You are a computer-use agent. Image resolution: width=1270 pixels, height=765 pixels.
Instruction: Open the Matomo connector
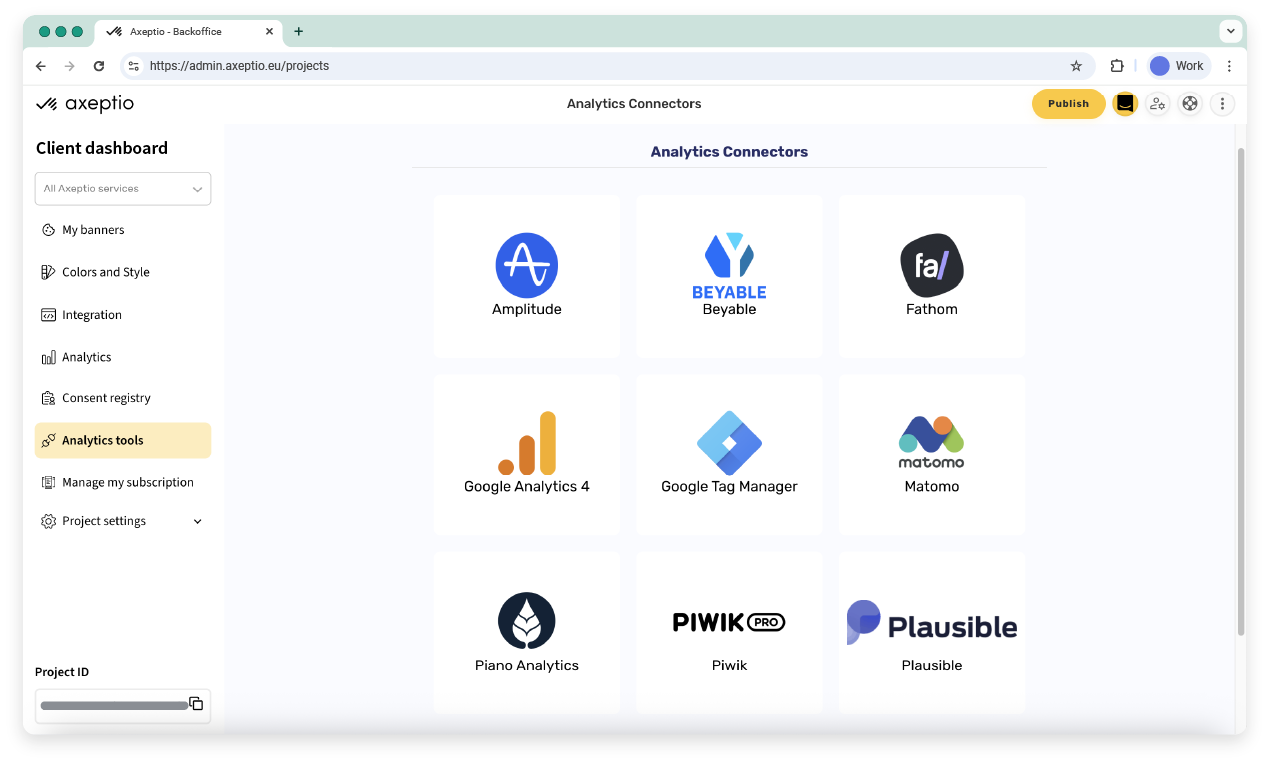pyautogui.click(x=931, y=453)
